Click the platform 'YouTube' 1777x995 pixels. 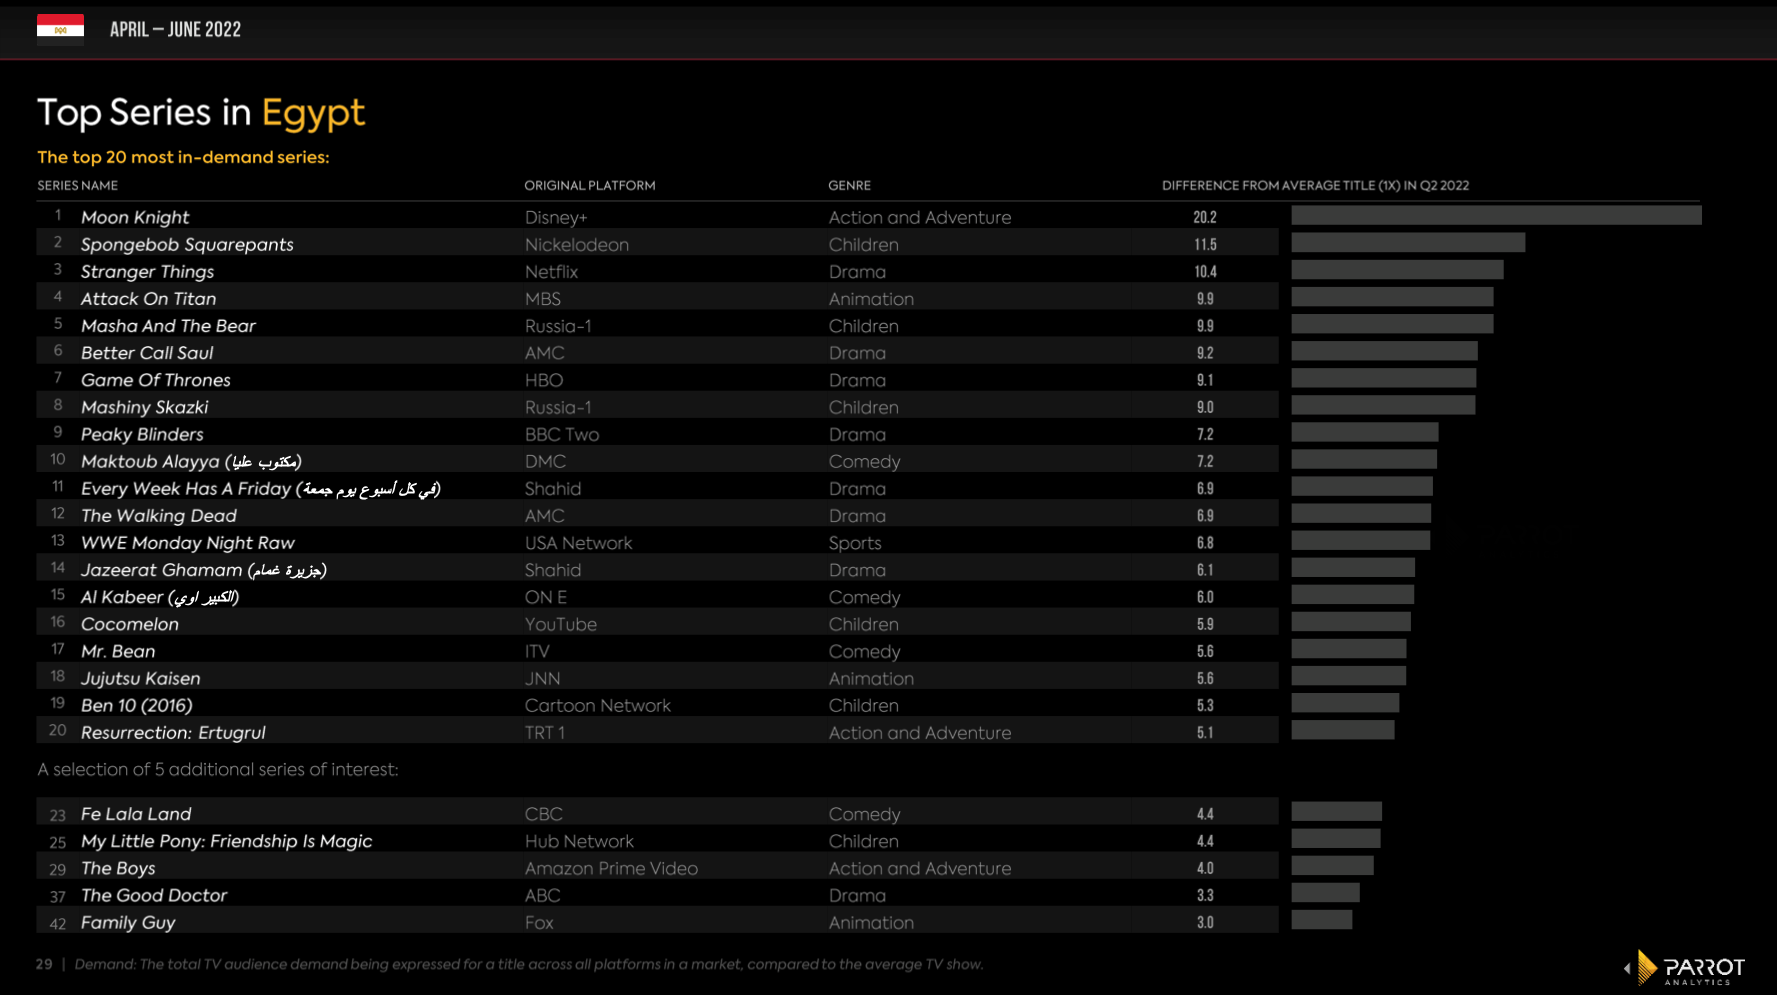561,624
